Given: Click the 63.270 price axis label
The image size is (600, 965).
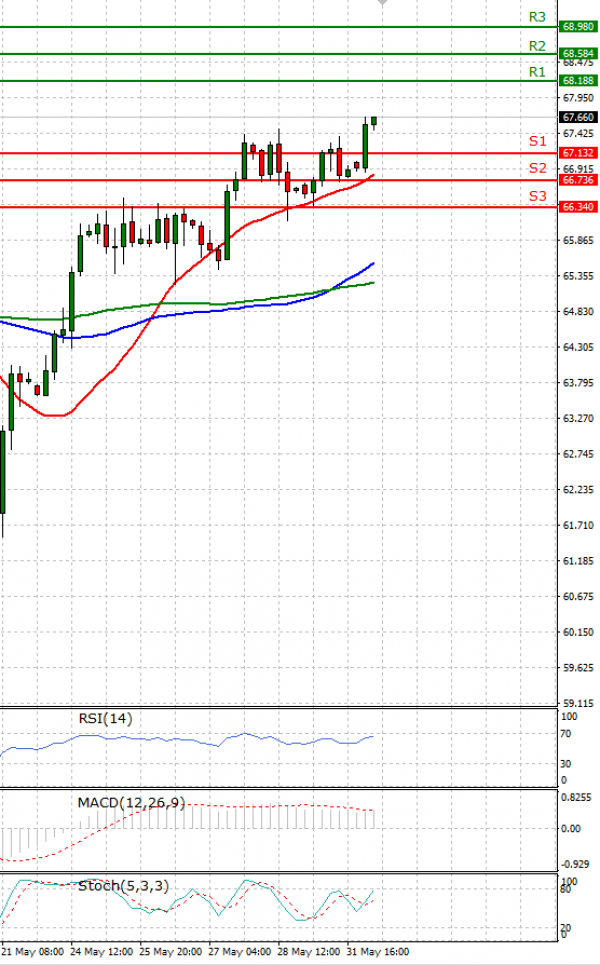Looking at the screenshot, I should point(578,418).
